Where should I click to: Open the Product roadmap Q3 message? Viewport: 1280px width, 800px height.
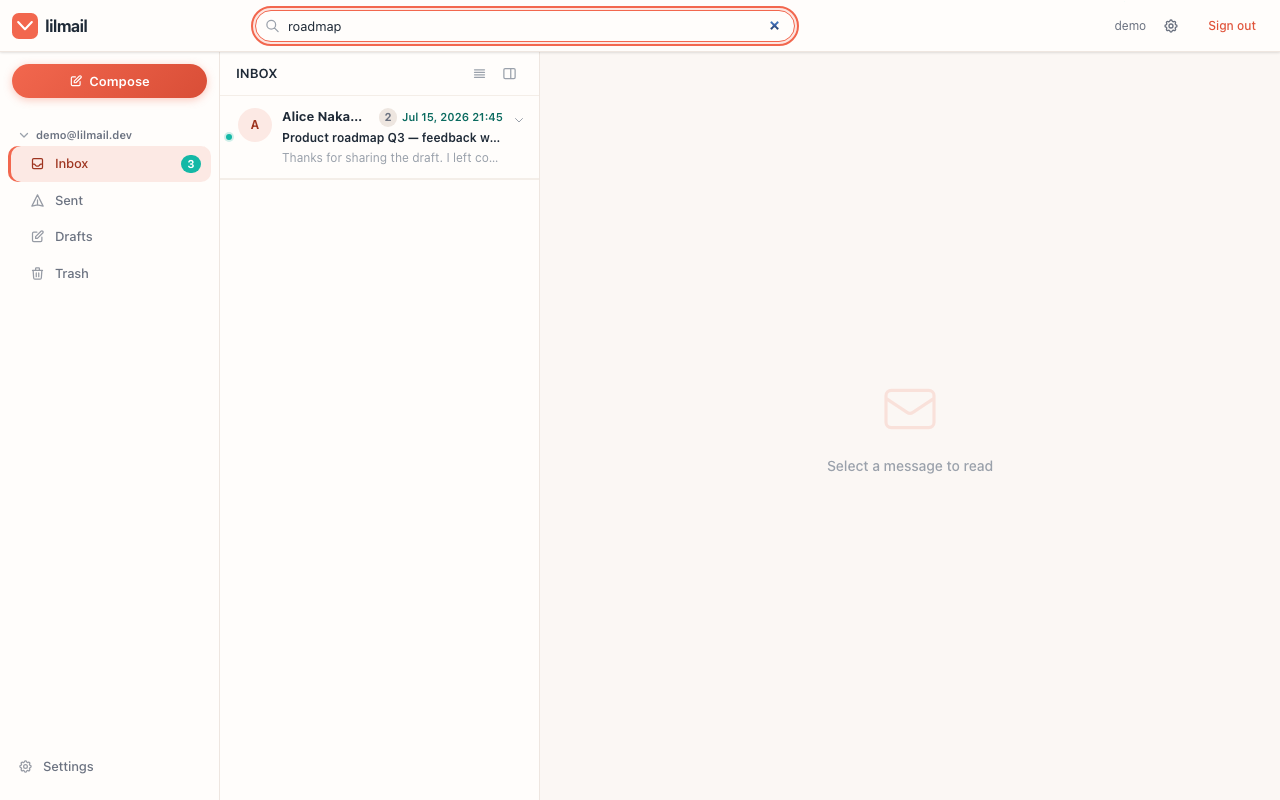[x=380, y=137]
